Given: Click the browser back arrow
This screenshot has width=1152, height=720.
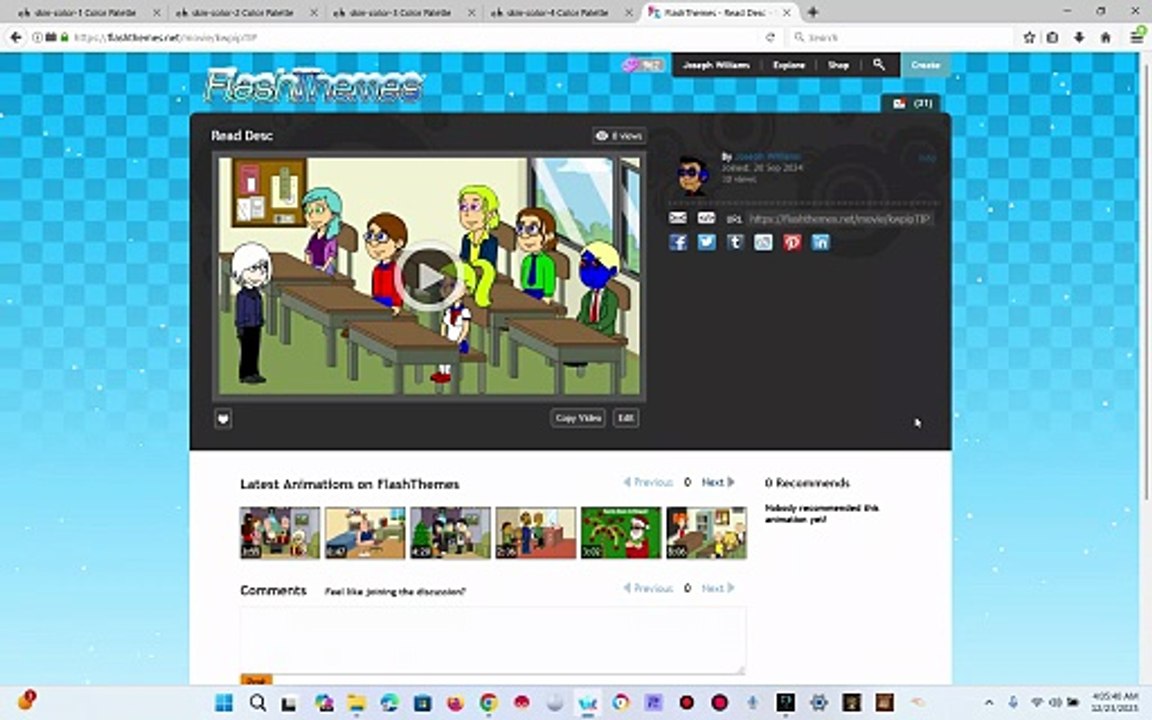Looking at the screenshot, I should tap(16, 37).
